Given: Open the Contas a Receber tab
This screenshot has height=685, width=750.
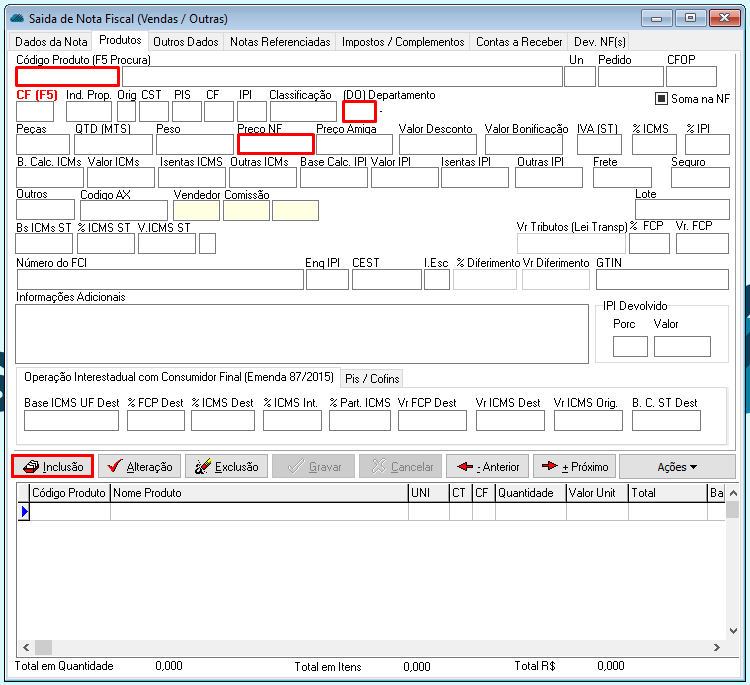Looking at the screenshot, I should pyautogui.click(x=519, y=42).
